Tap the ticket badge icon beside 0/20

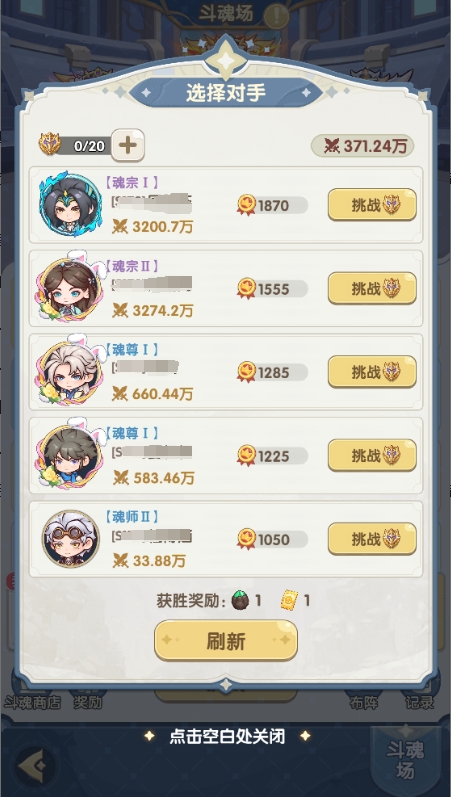tap(50, 145)
